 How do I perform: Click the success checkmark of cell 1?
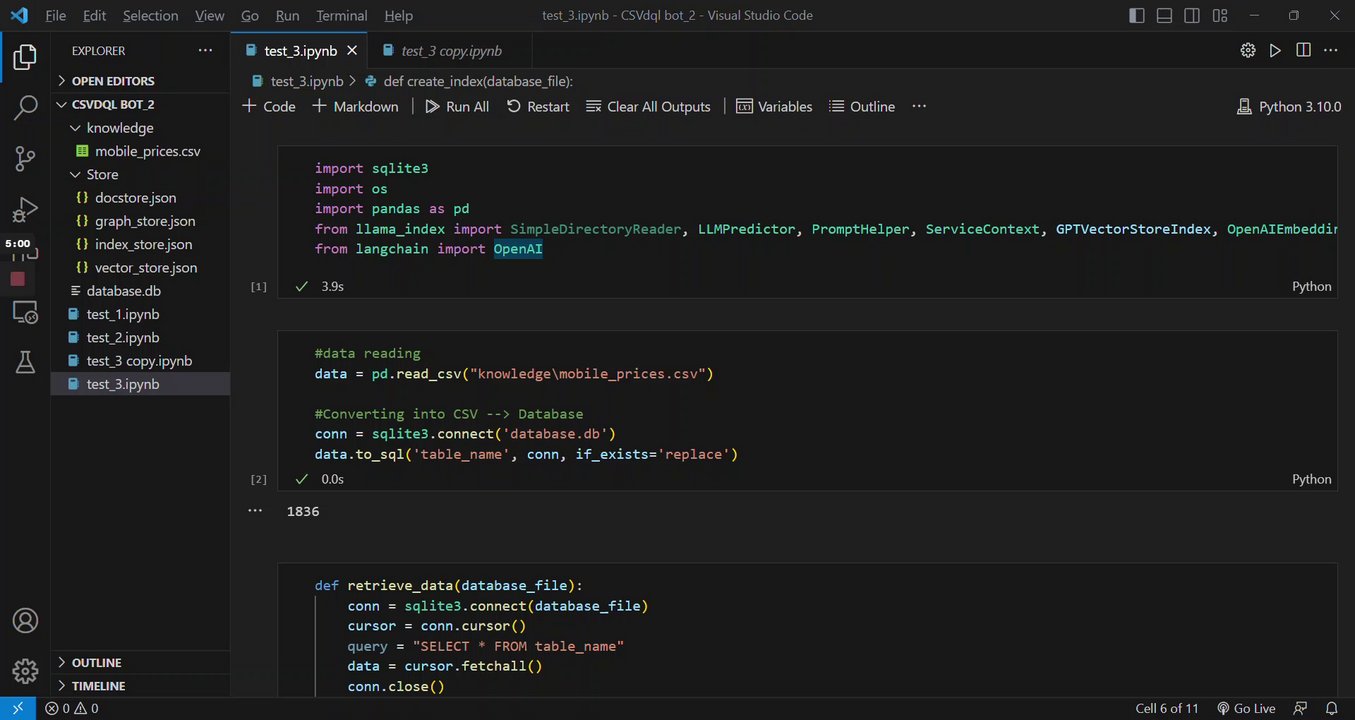click(x=301, y=286)
